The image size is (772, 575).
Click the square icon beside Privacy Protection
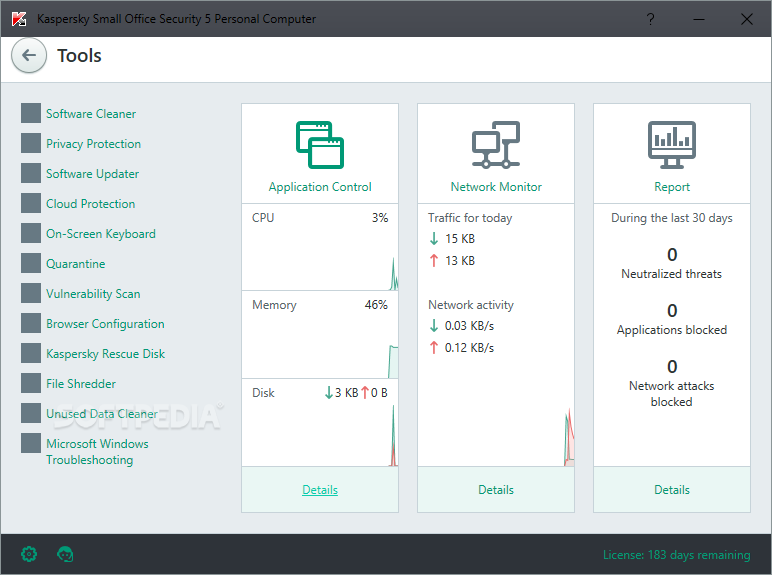pos(31,143)
